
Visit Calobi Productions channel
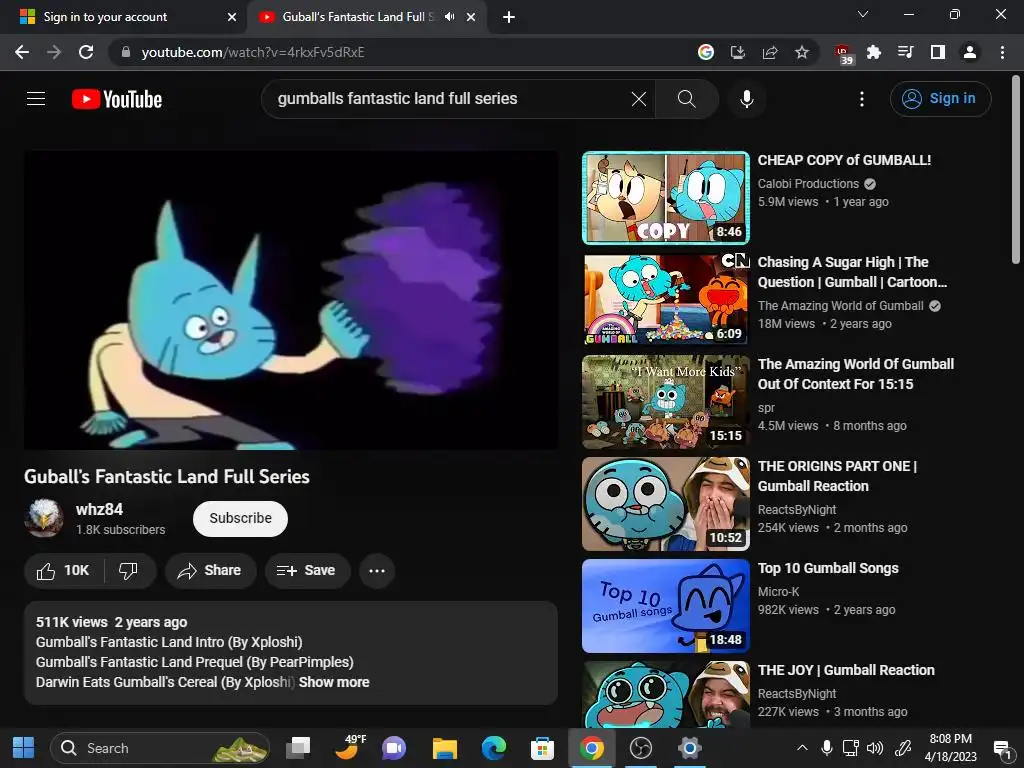click(x=808, y=184)
